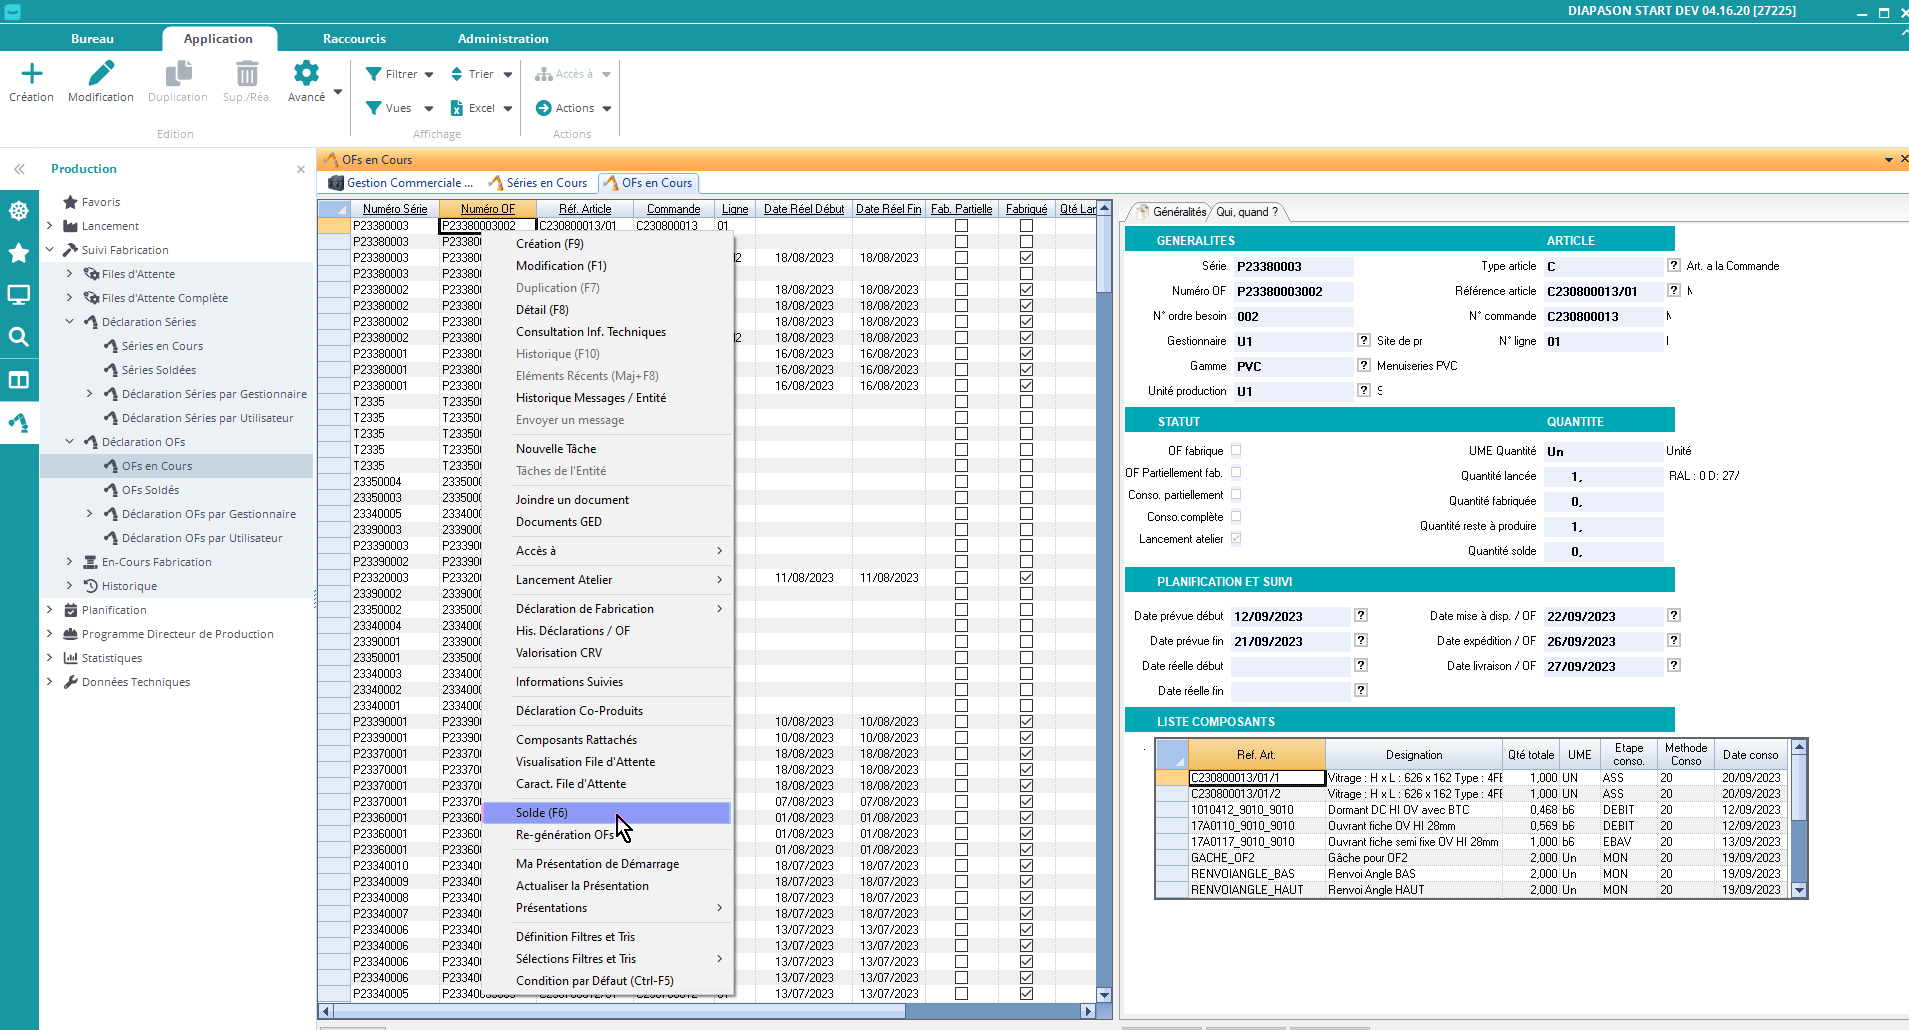The width and height of the screenshot is (1909, 1030).
Task: Select Solde (F6) in context menu
Action: pyautogui.click(x=542, y=813)
